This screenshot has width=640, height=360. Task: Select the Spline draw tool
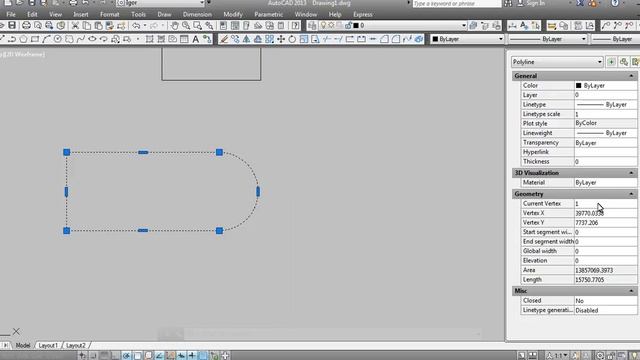click(81, 39)
